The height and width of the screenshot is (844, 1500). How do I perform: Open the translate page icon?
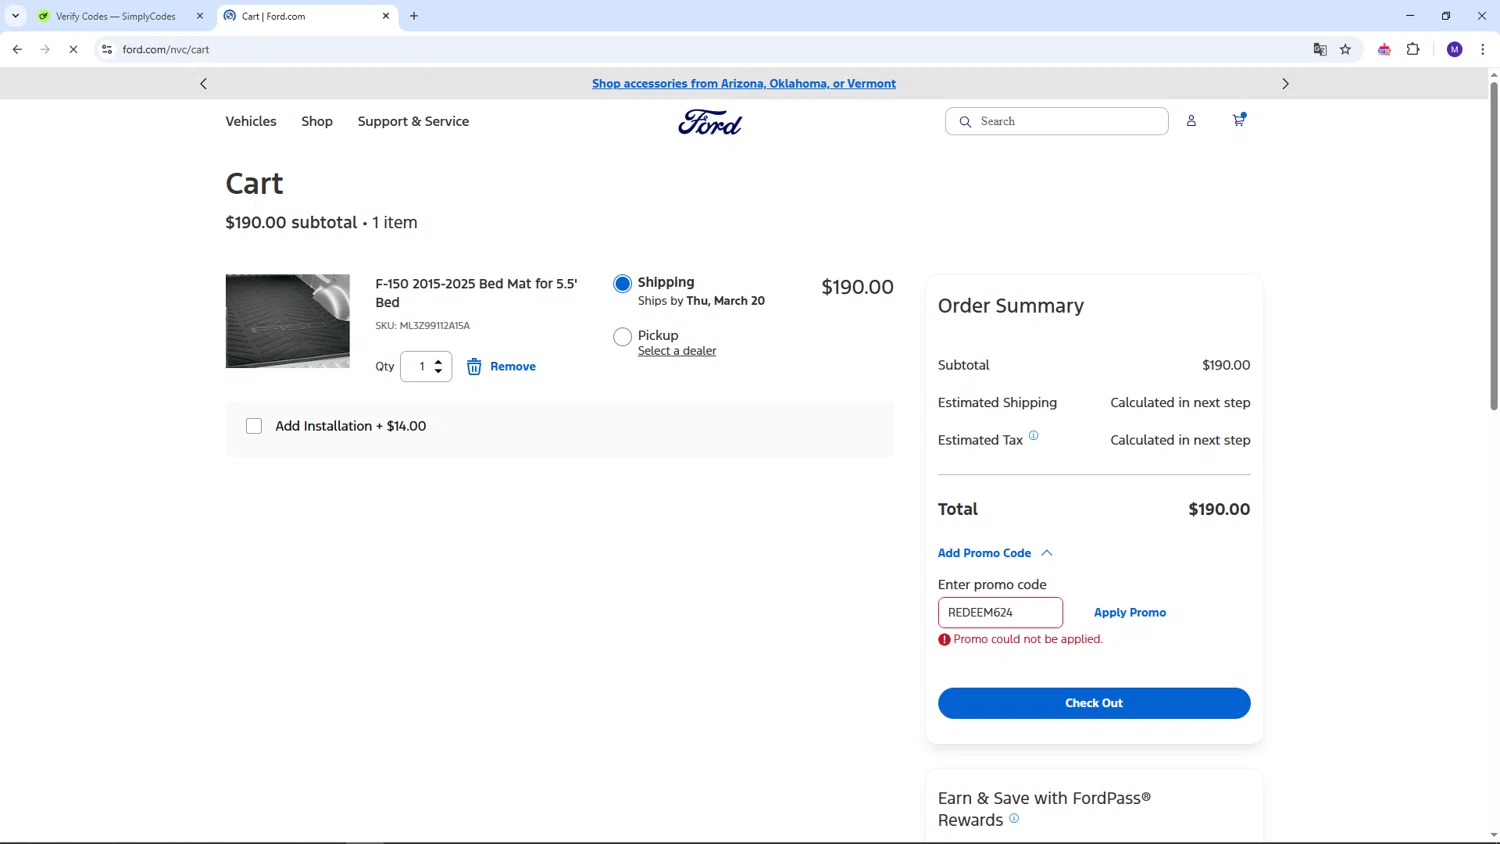click(x=1320, y=49)
